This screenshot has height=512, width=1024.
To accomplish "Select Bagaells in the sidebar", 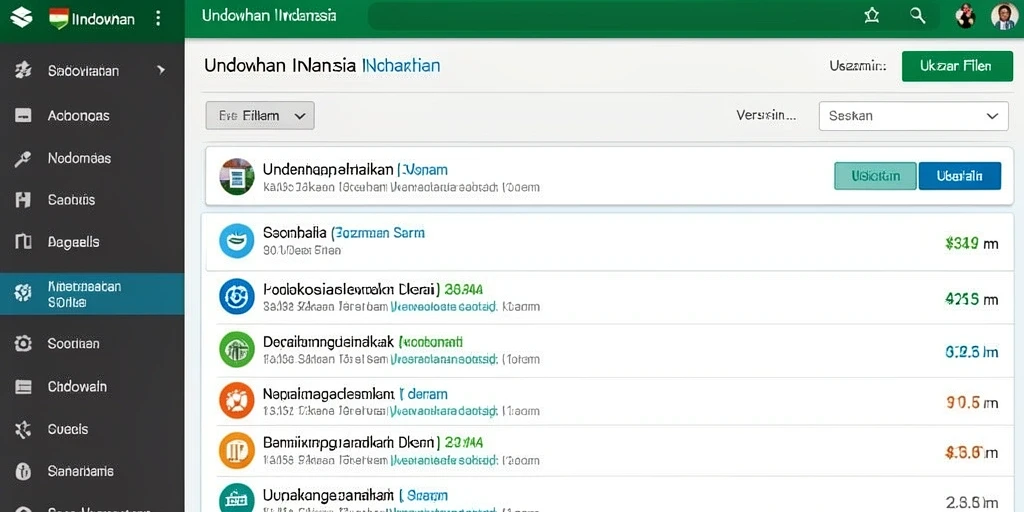I will click(x=73, y=242).
